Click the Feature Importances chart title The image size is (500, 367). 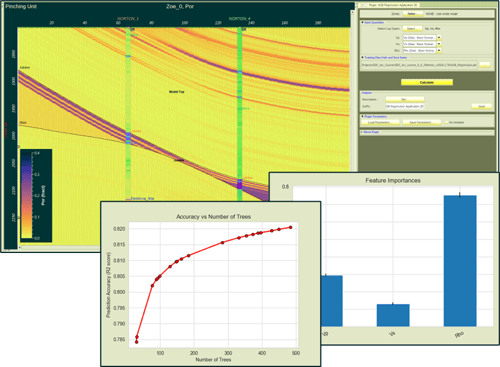[393, 180]
